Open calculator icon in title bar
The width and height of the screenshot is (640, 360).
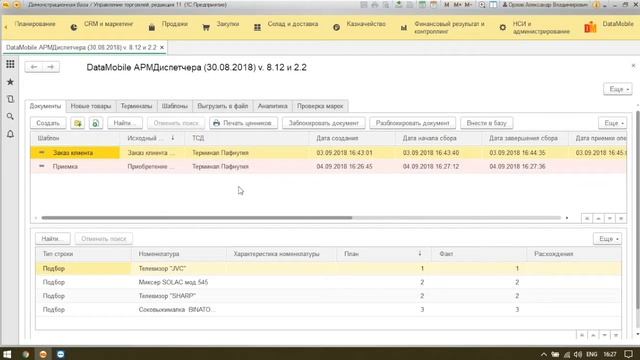422,5
